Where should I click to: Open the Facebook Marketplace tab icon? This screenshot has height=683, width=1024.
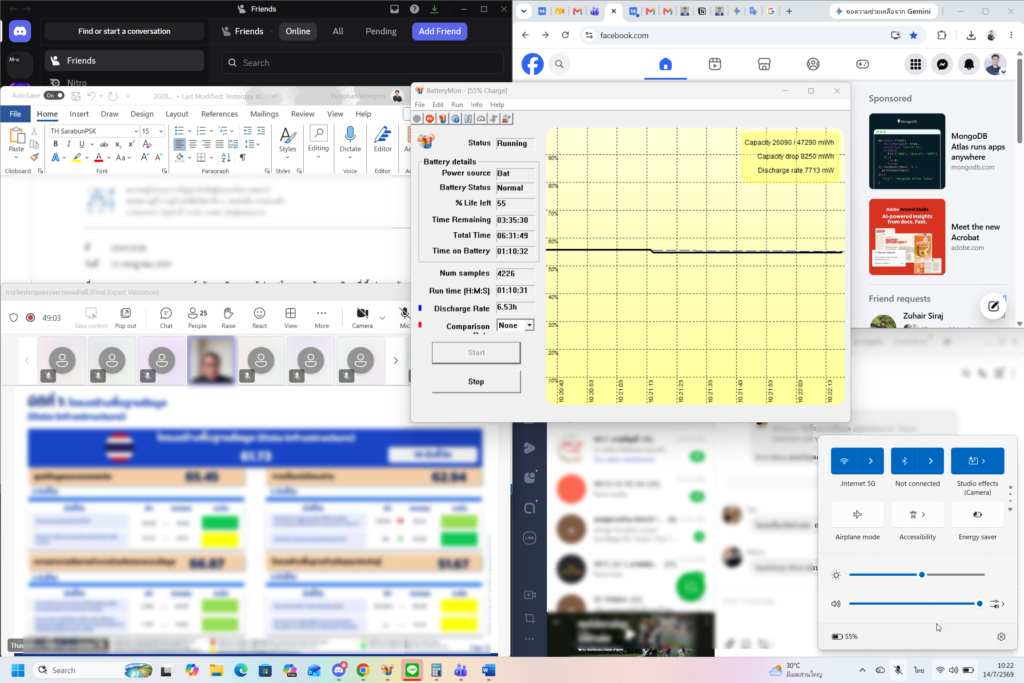pyautogui.click(x=764, y=64)
